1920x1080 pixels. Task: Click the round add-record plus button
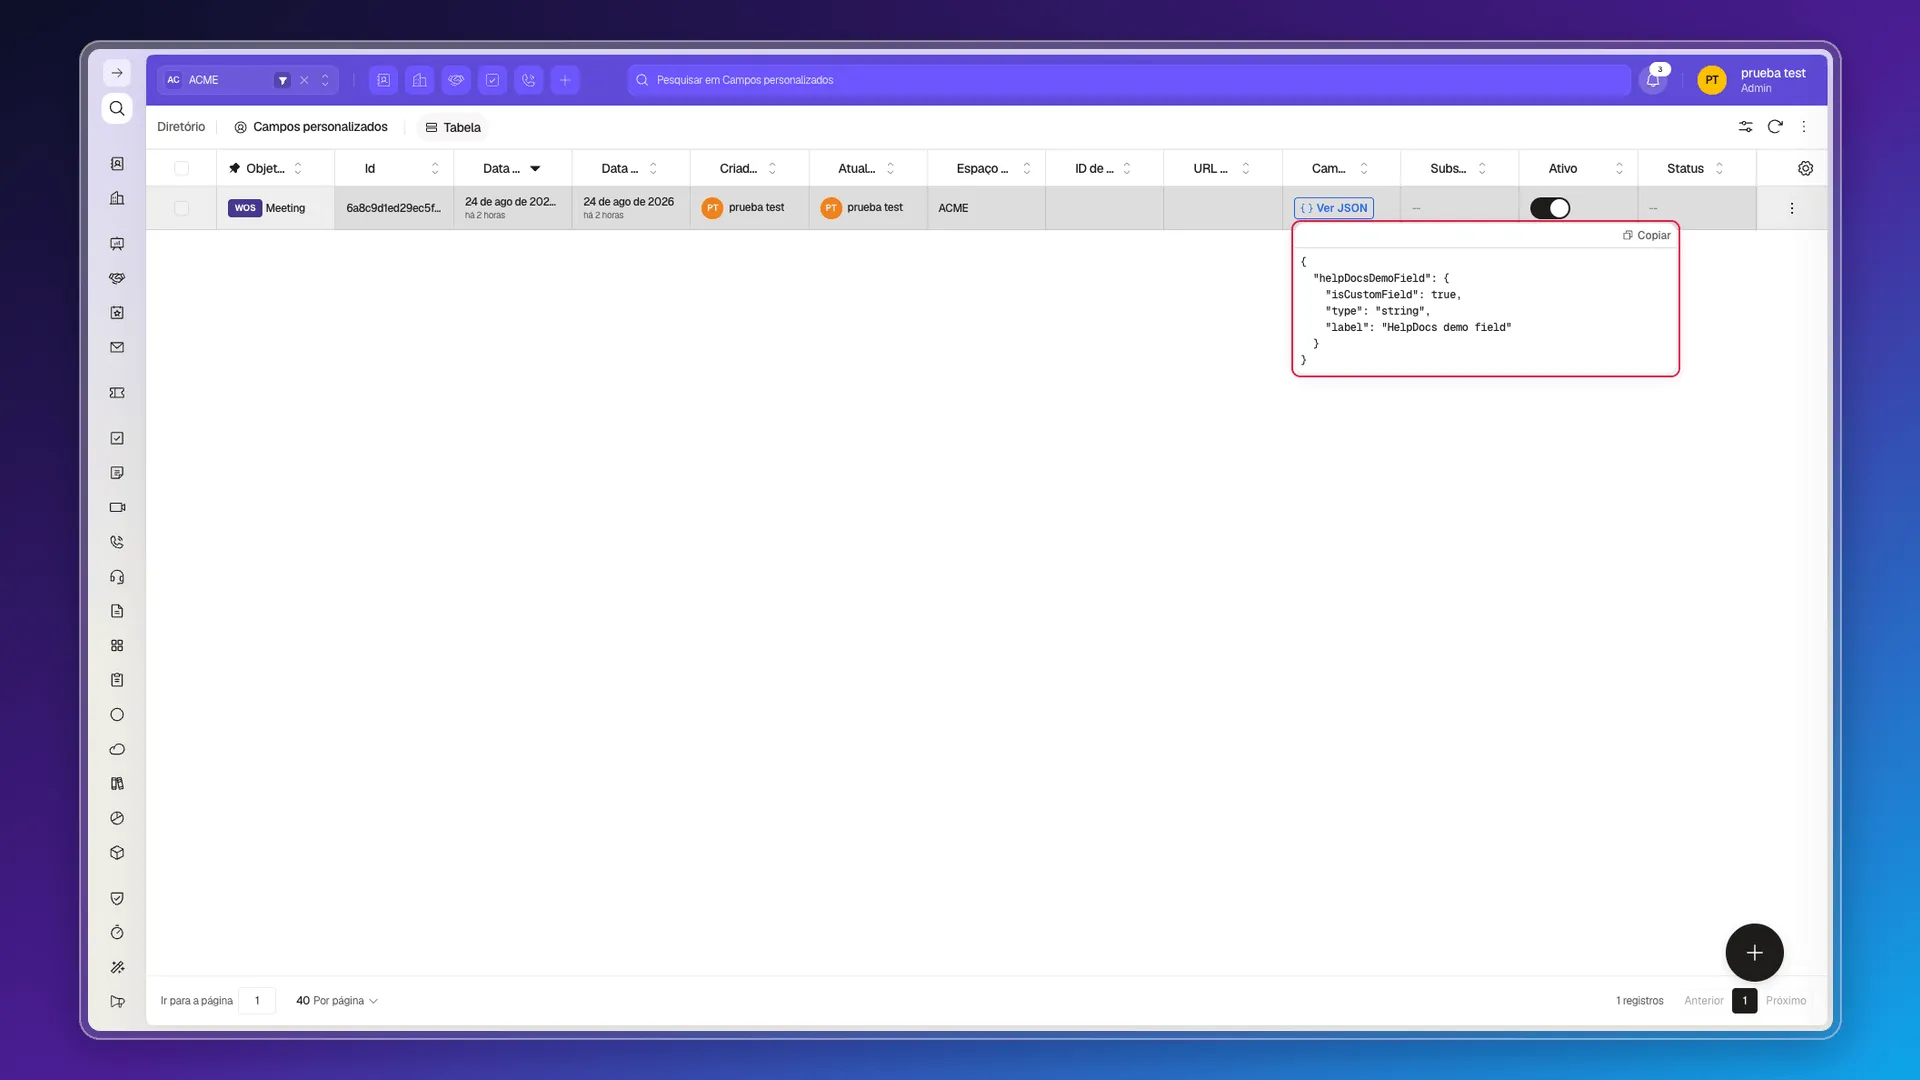point(1754,952)
